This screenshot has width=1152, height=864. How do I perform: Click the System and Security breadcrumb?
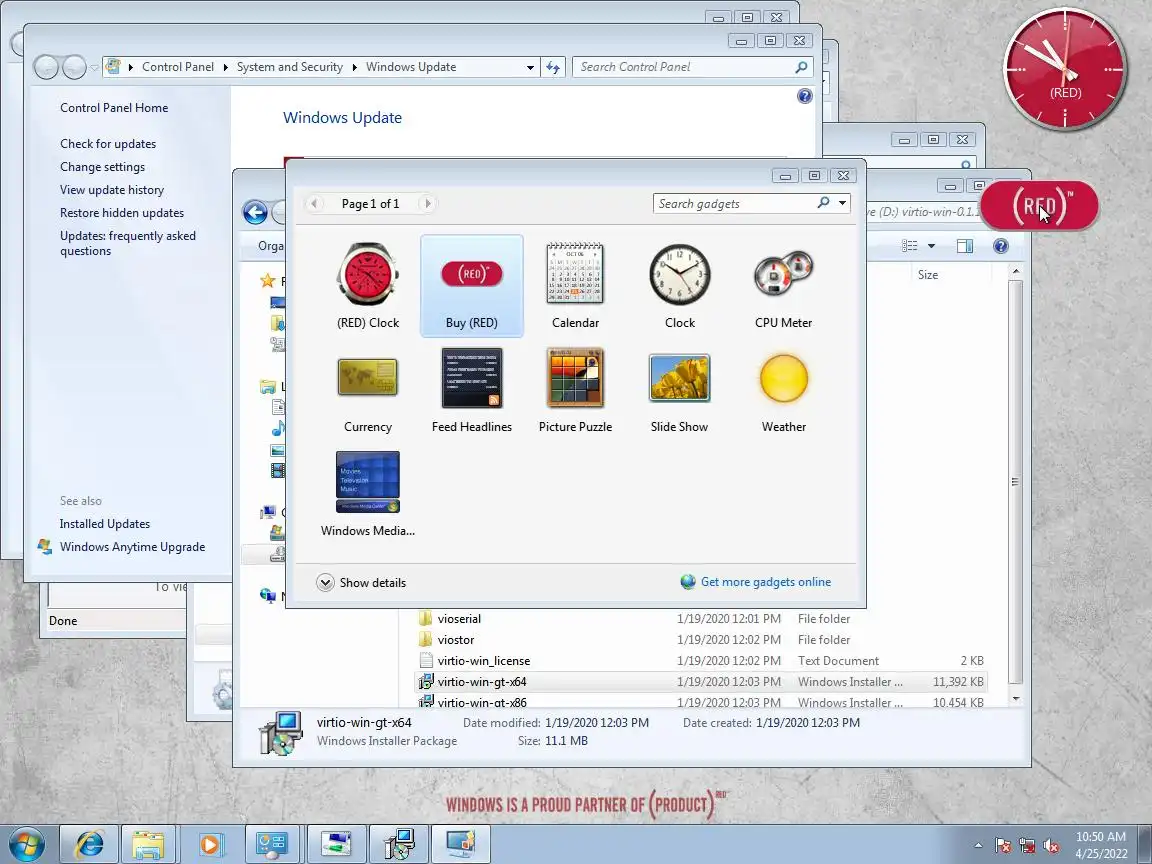289,67
